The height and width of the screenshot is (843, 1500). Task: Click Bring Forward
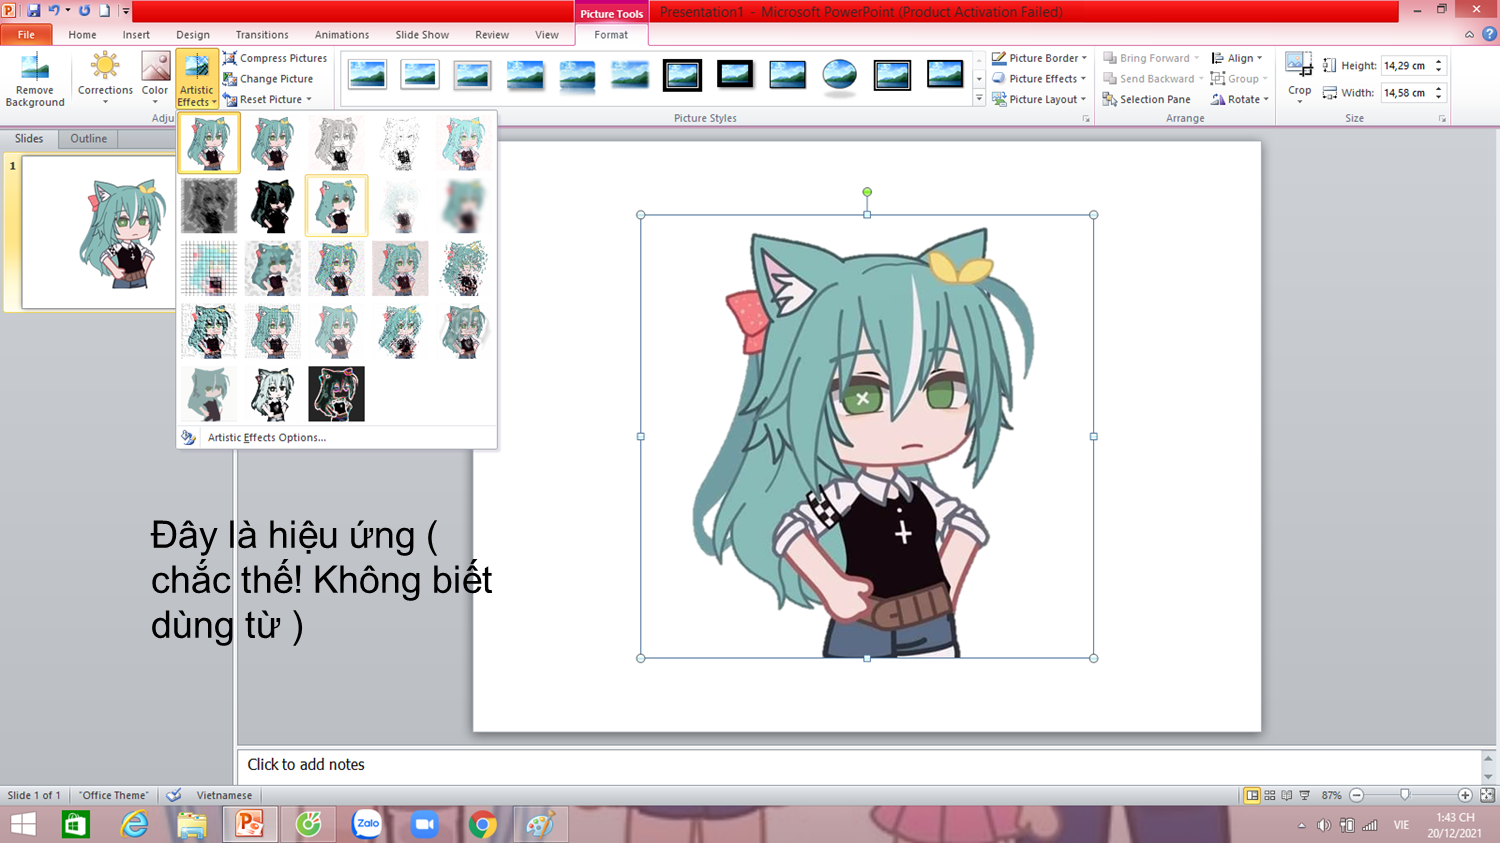[x=1151, y=58]
